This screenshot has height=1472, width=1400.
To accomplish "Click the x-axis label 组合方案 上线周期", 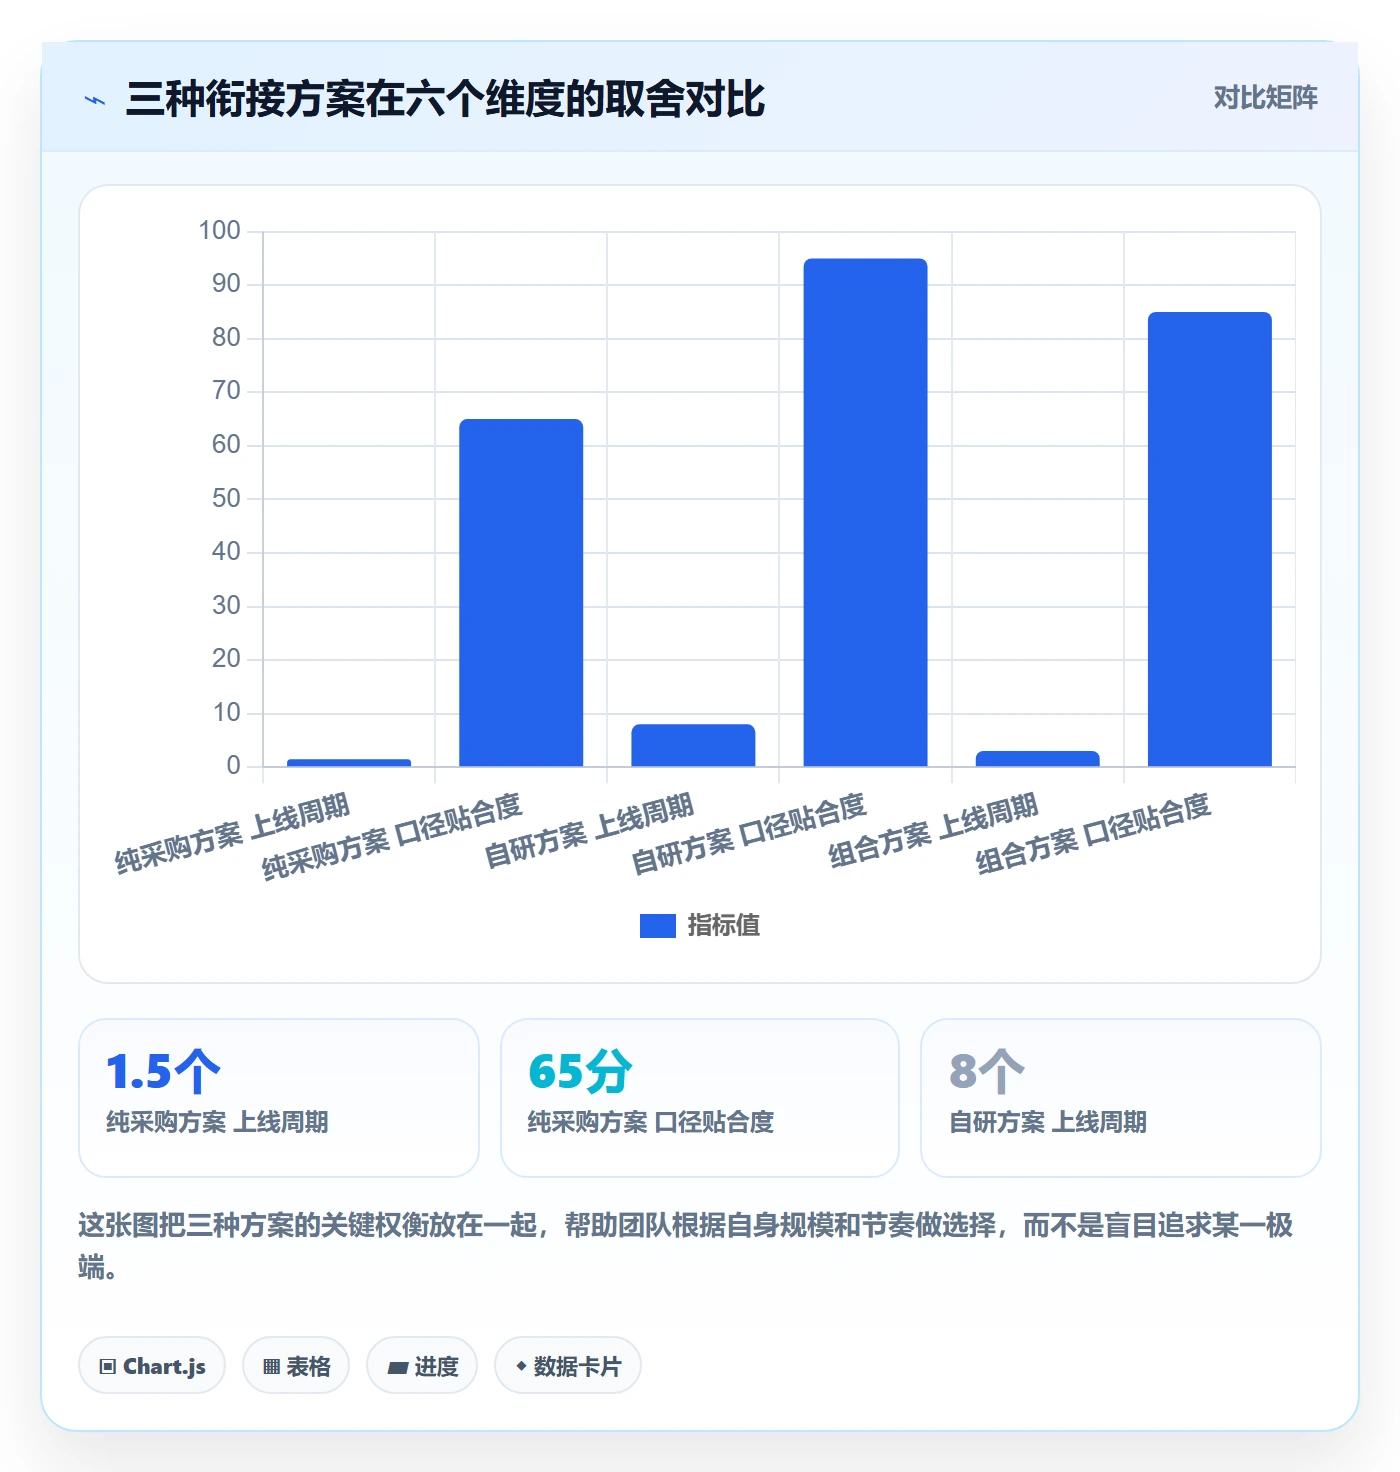I will point(934,832).
